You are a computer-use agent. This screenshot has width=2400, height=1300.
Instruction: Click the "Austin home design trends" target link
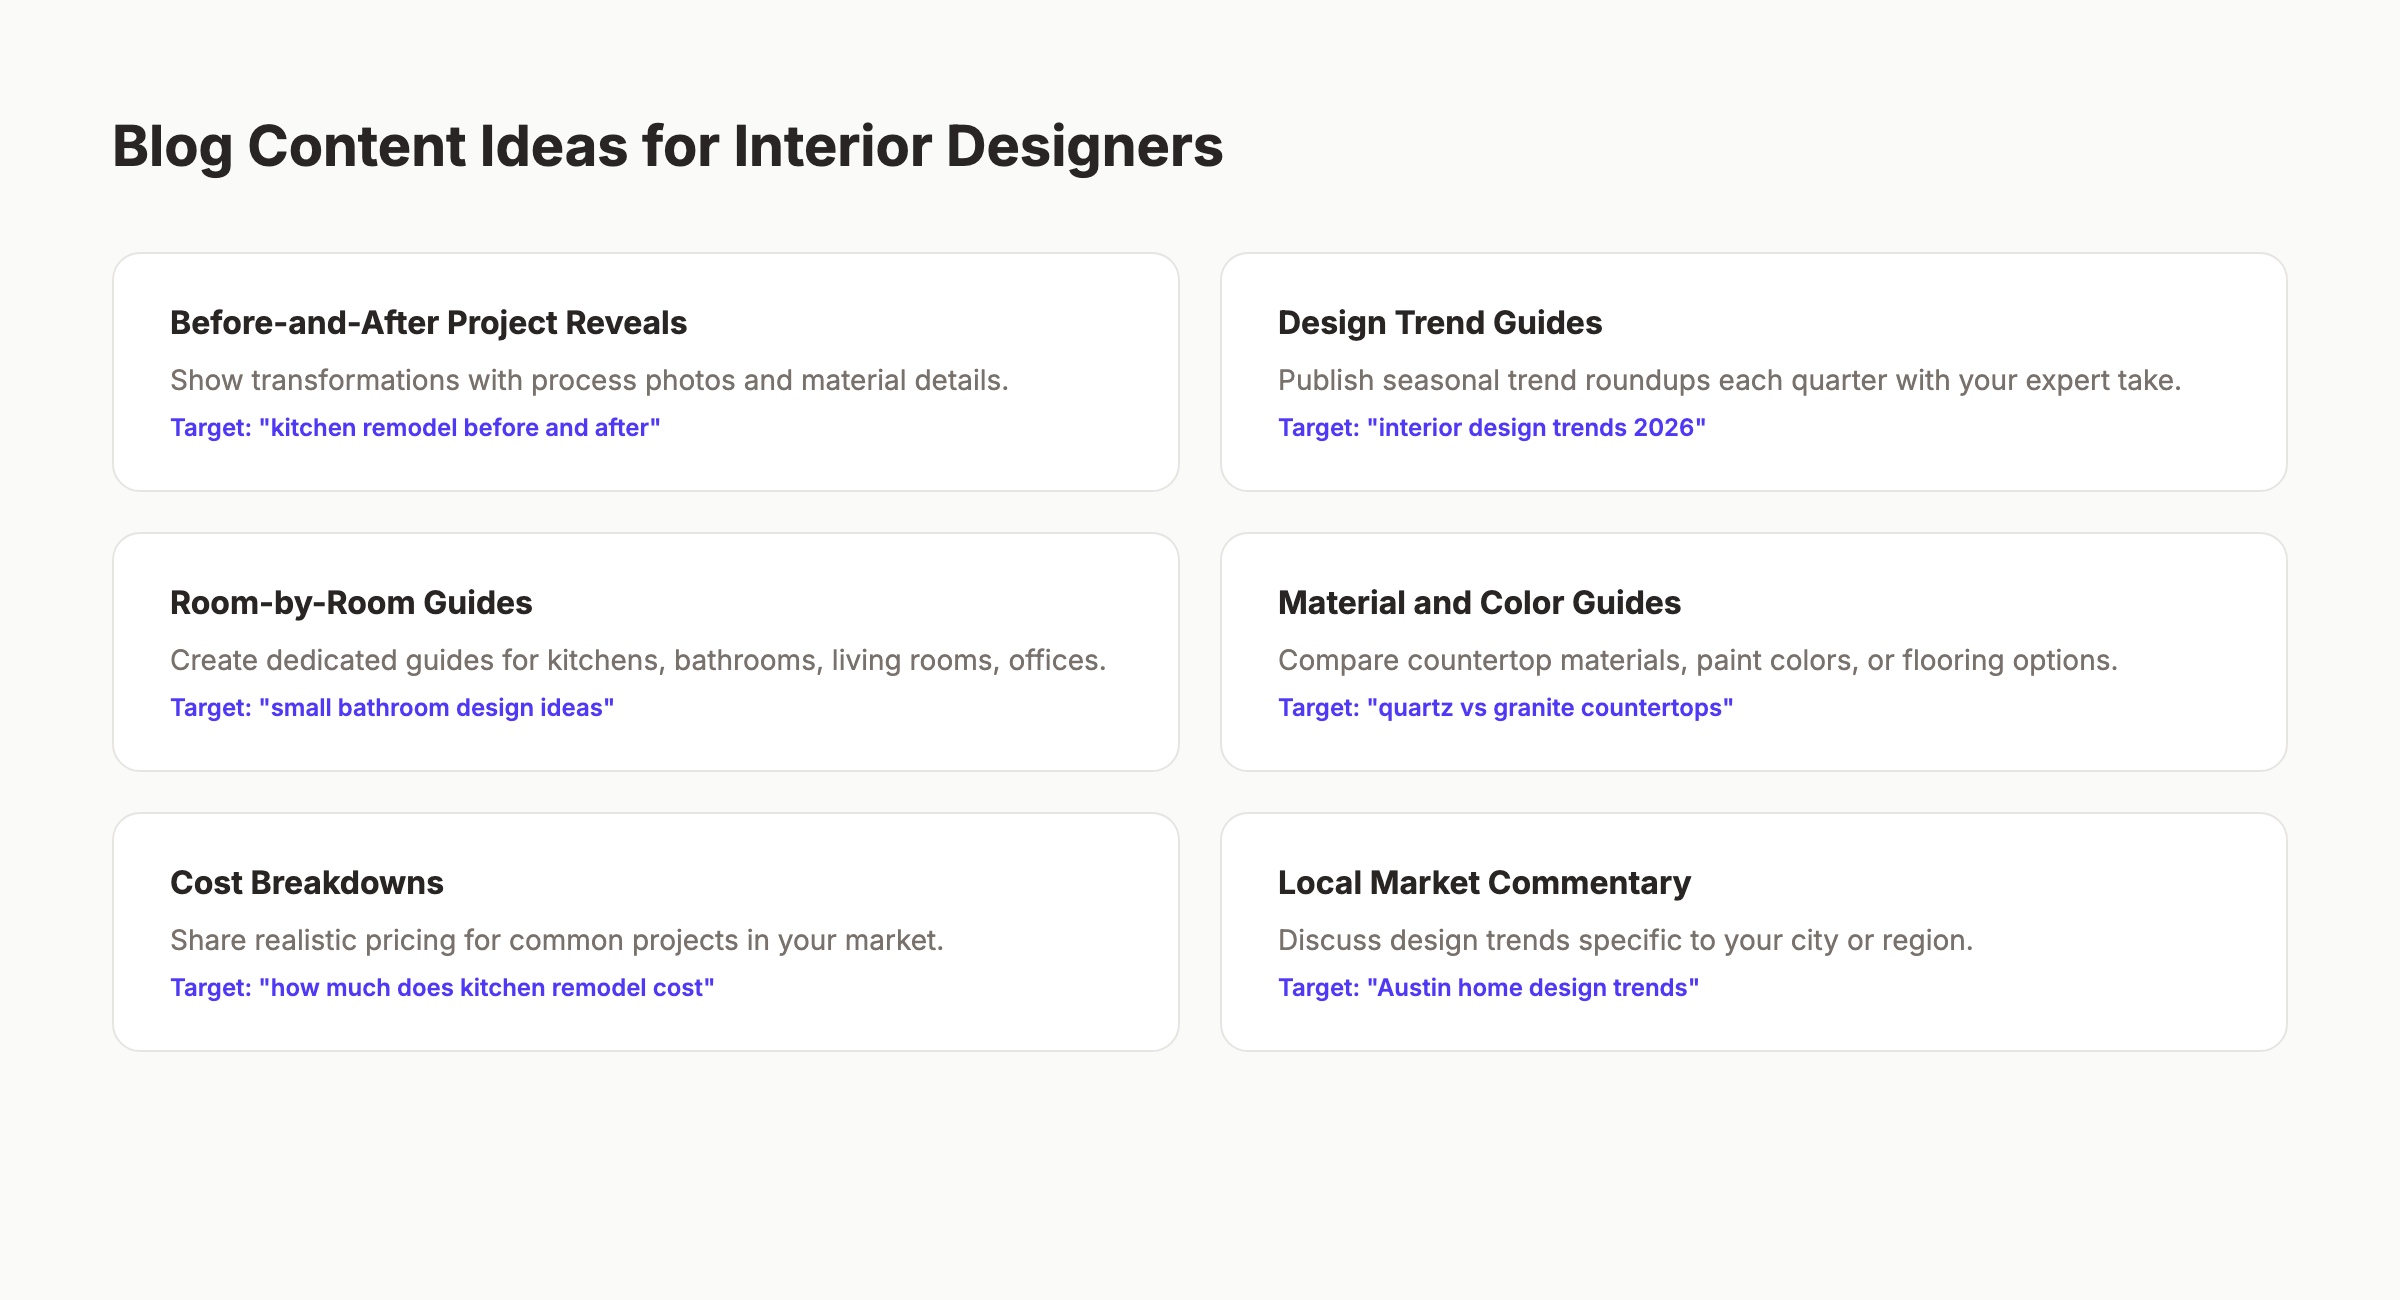(1487, 987)
